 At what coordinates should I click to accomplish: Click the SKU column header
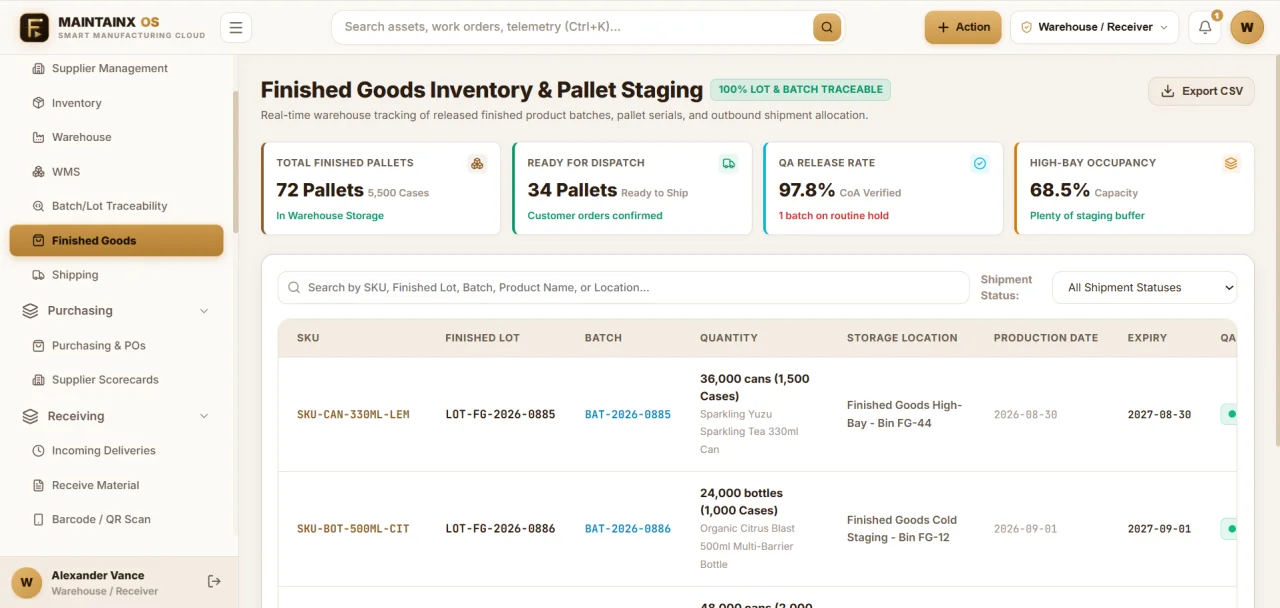tap(308, 338)
